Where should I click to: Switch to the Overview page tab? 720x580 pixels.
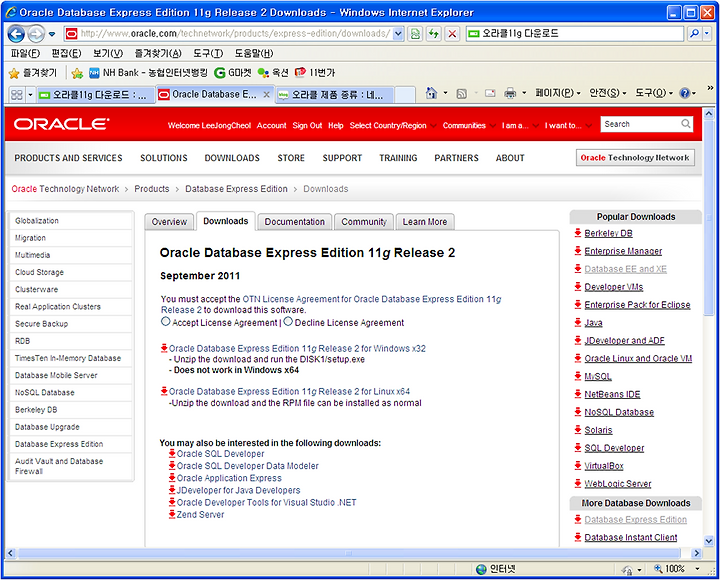[169, 222]
